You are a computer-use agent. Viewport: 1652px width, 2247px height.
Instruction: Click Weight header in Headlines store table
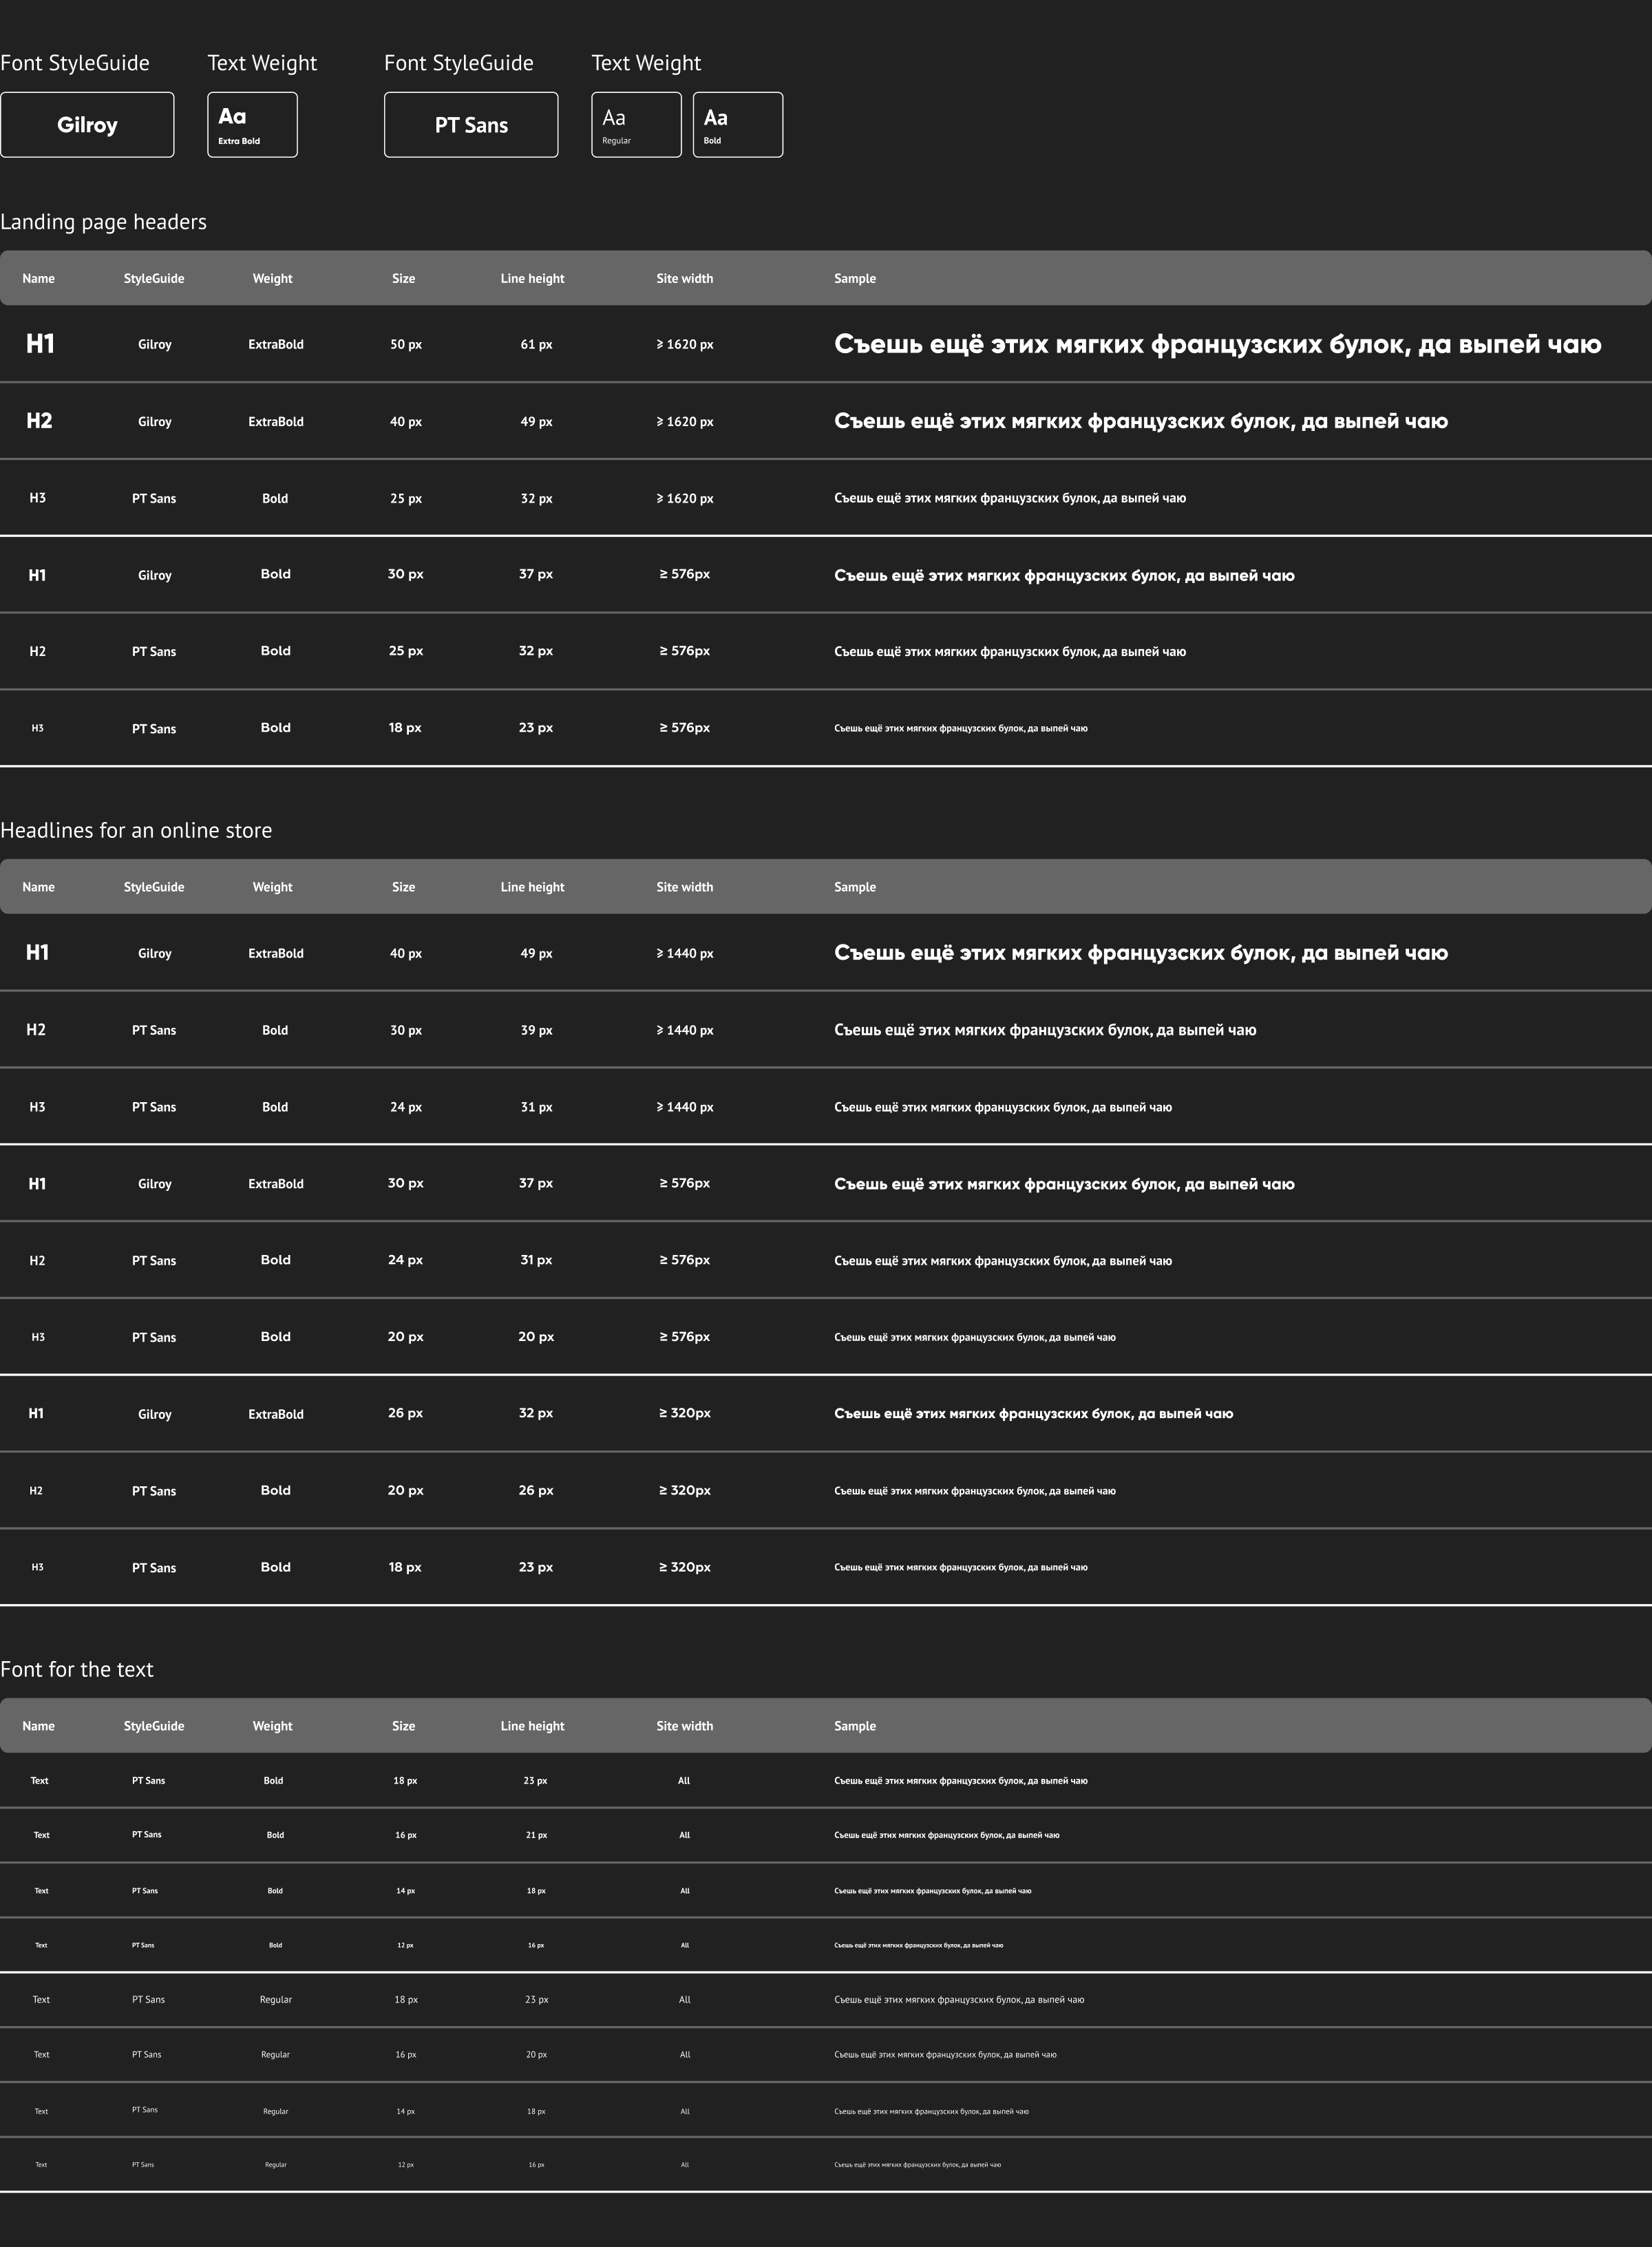(272, 887)
